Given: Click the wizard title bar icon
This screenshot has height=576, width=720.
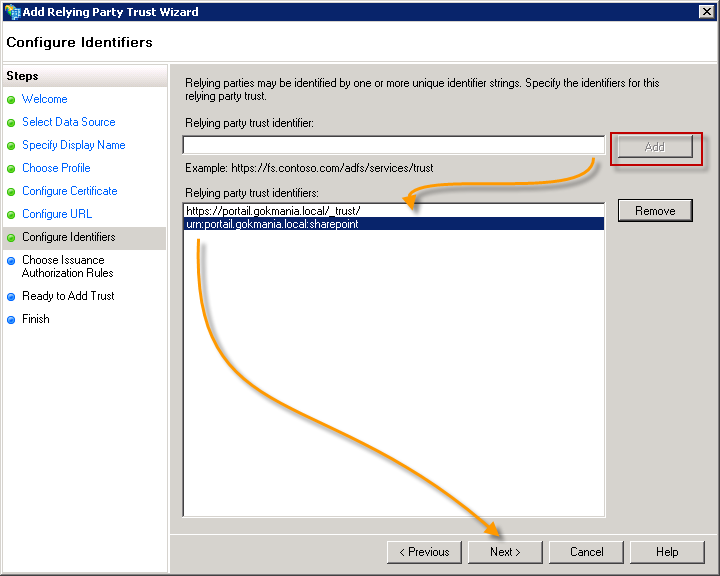Looking at the screenshot, I should [x=13, y=12].
